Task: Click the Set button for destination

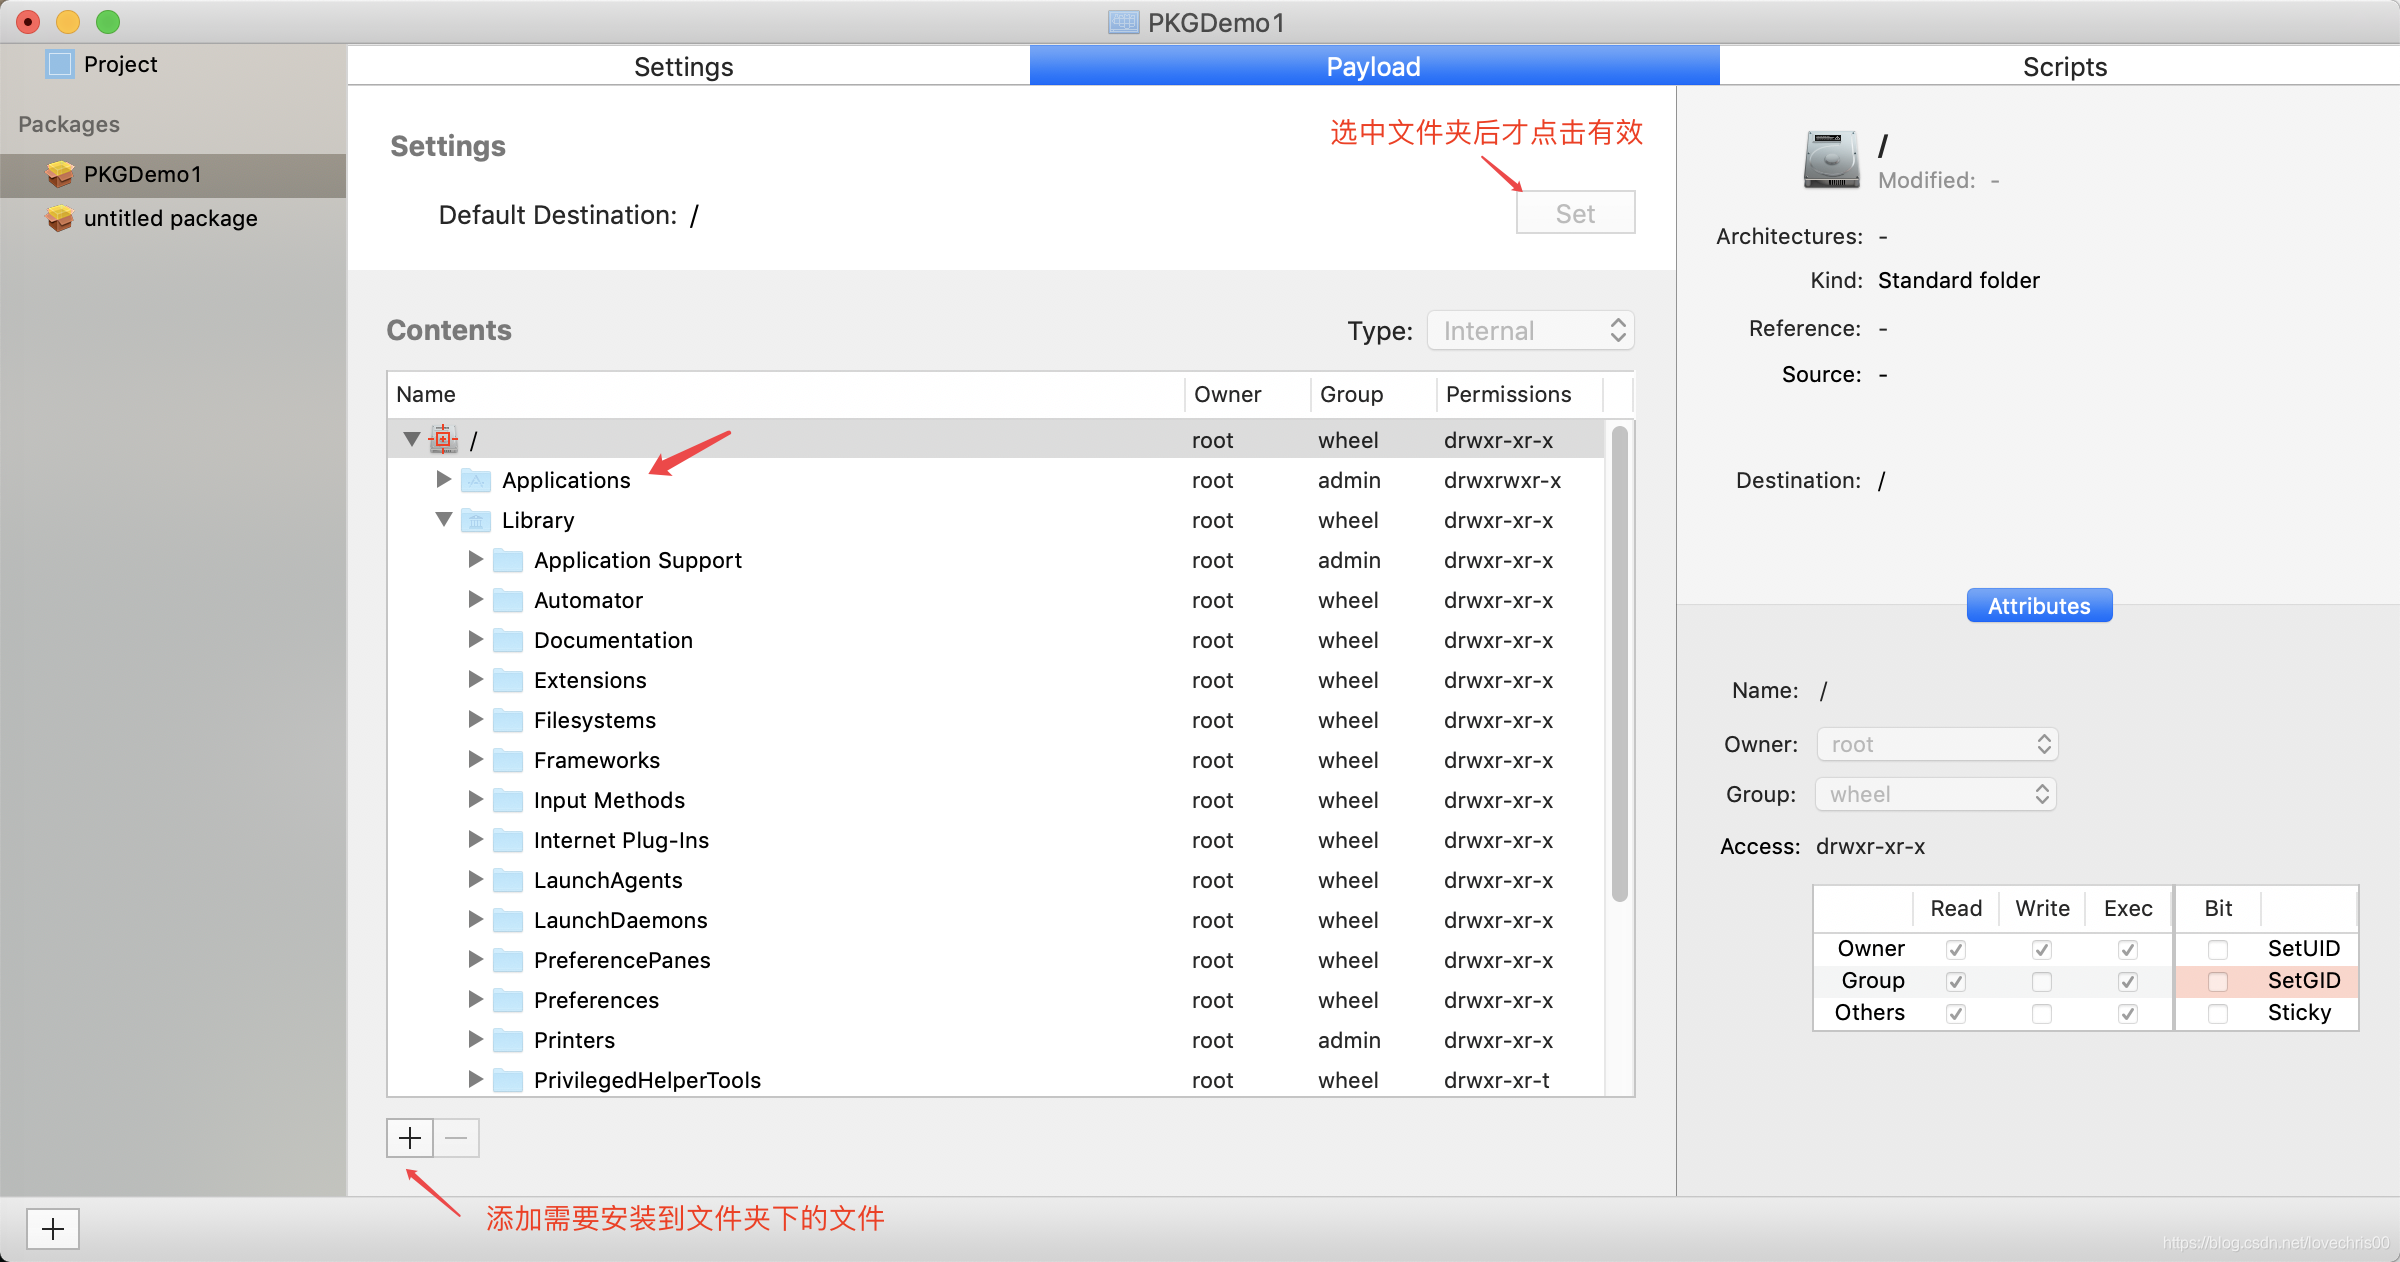Action: (1575, 214)
